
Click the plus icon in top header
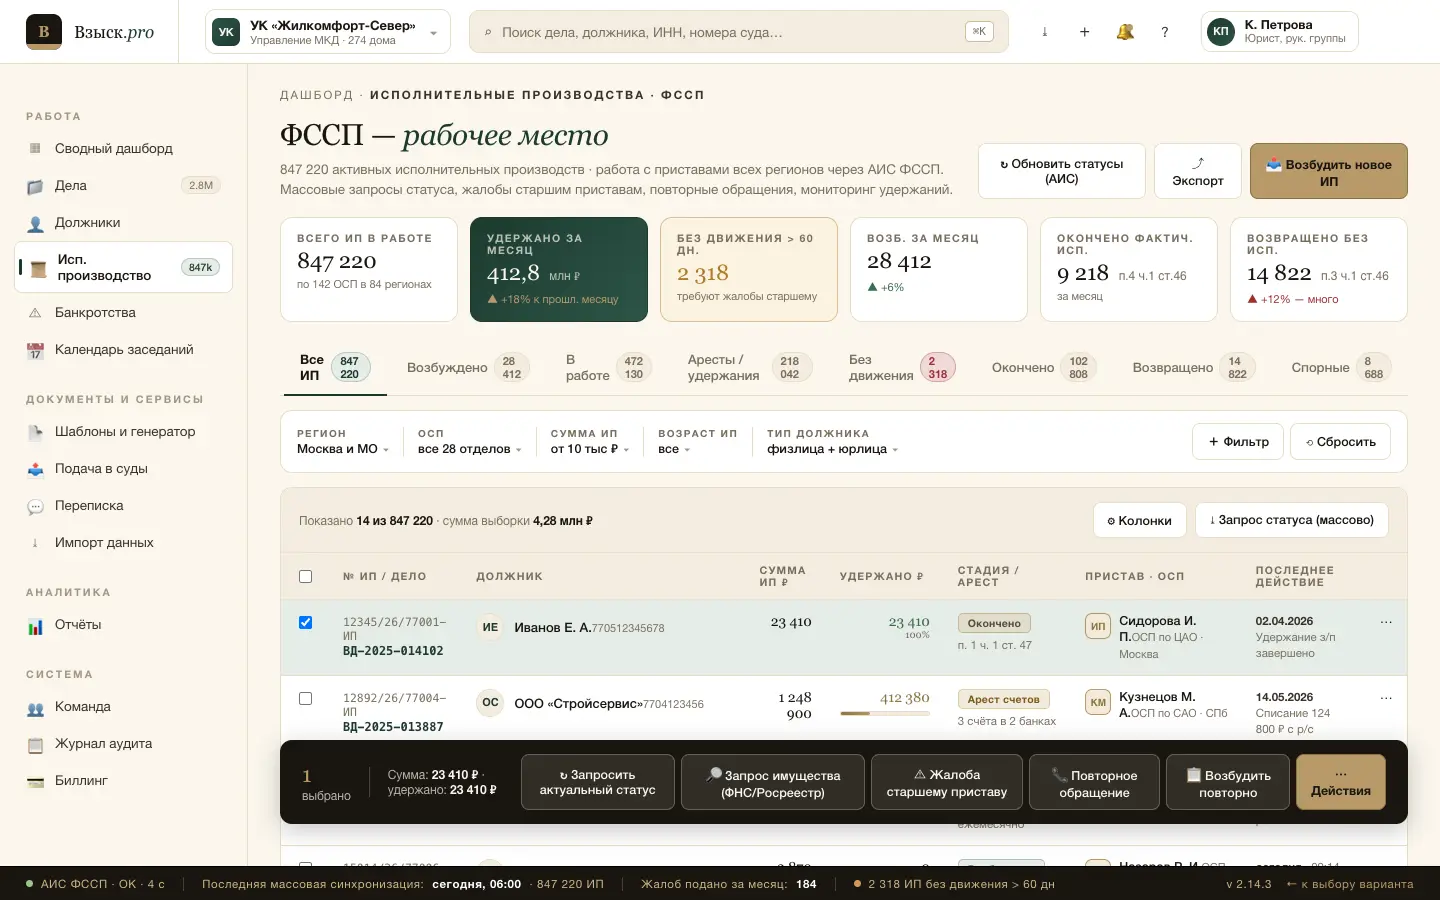click(1085, 32)
